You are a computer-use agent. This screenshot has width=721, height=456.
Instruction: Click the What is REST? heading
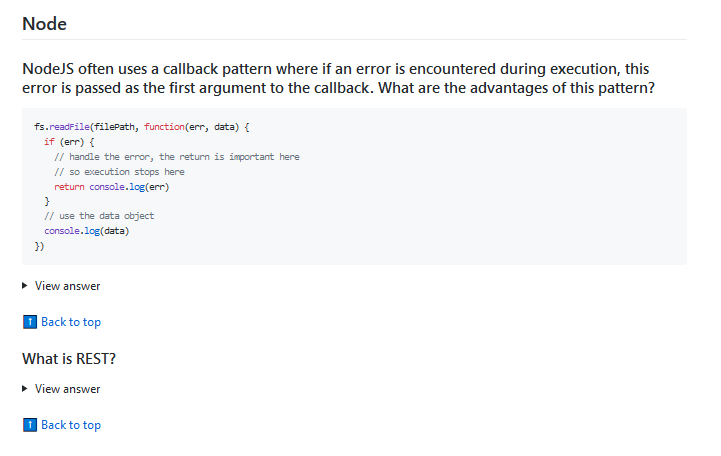tap(69, 359)
